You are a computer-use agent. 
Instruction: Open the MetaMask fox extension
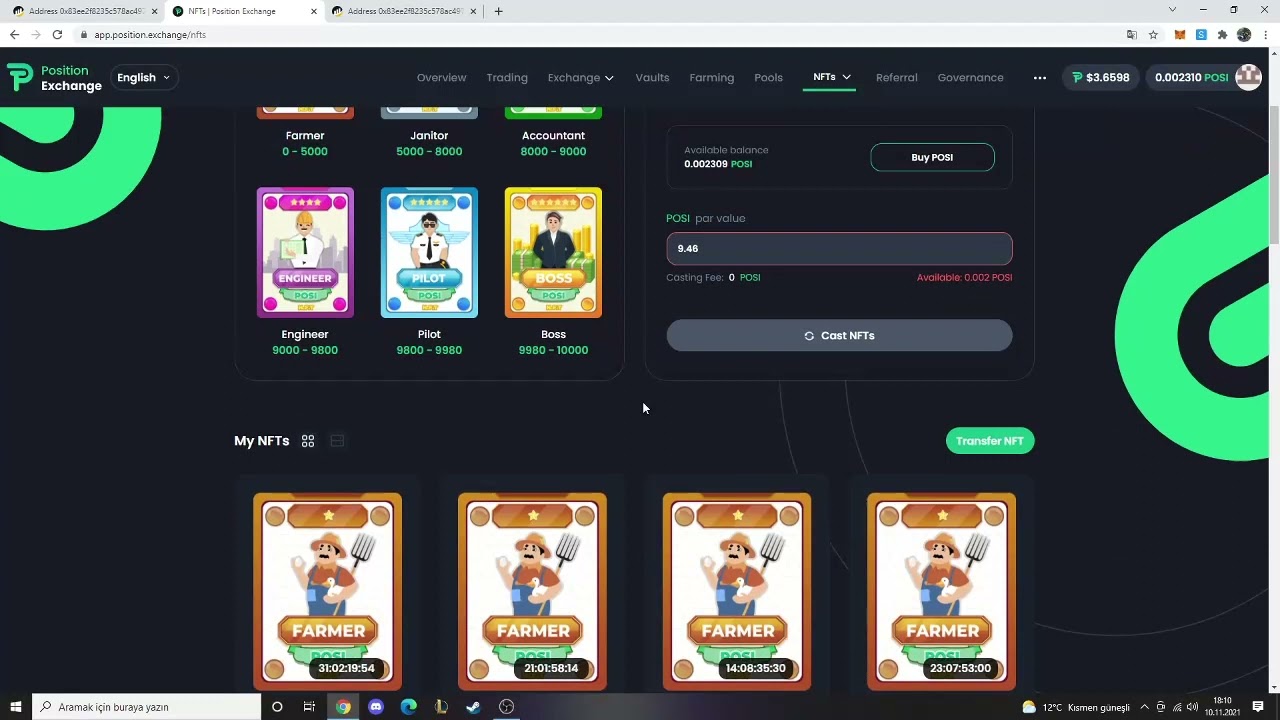pyautogui.click(x=1180, y=34)
